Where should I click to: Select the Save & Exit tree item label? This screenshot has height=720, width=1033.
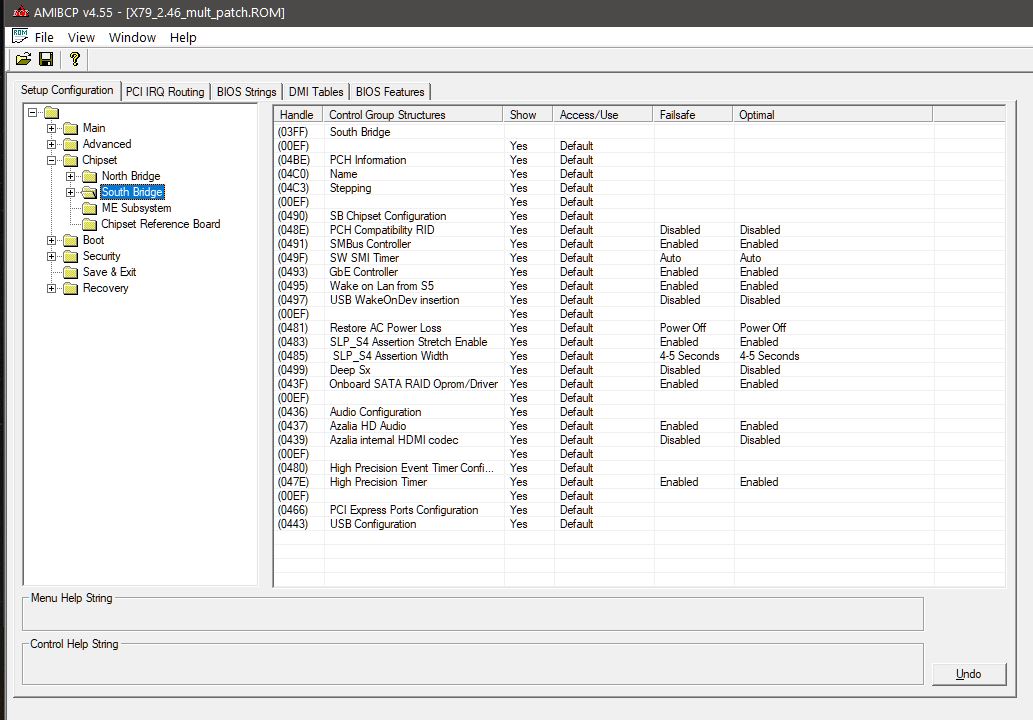click(x=109, y=272)
